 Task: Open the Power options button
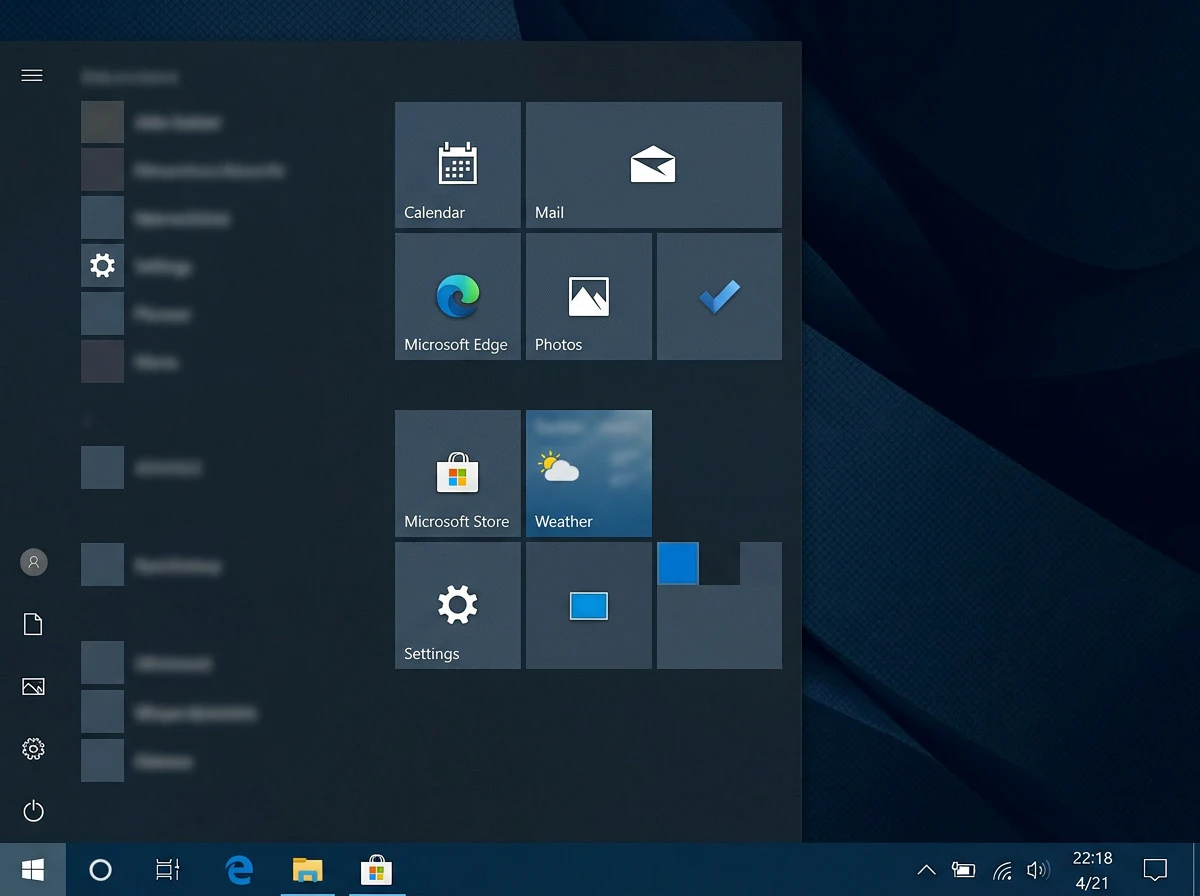(33, 811)
